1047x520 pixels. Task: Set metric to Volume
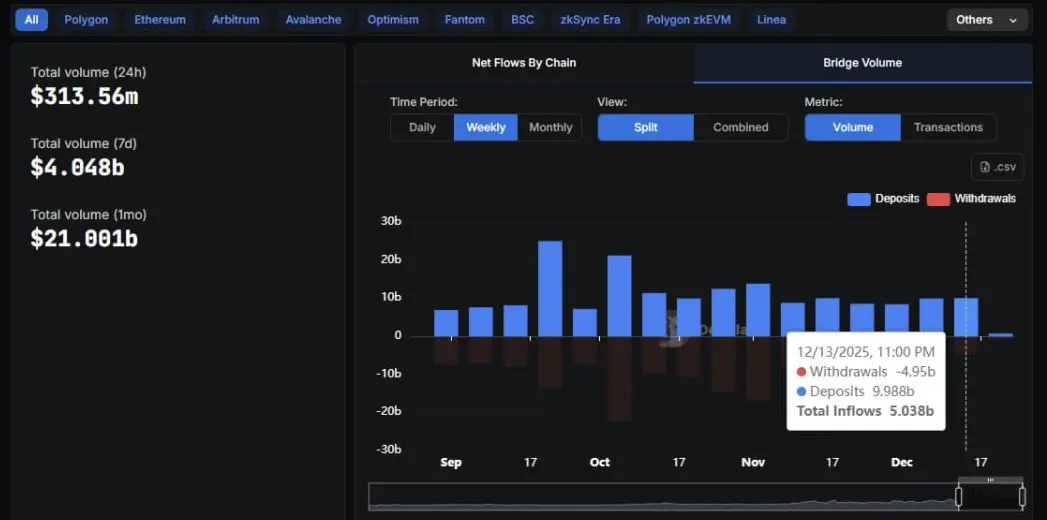coord(853,127)
